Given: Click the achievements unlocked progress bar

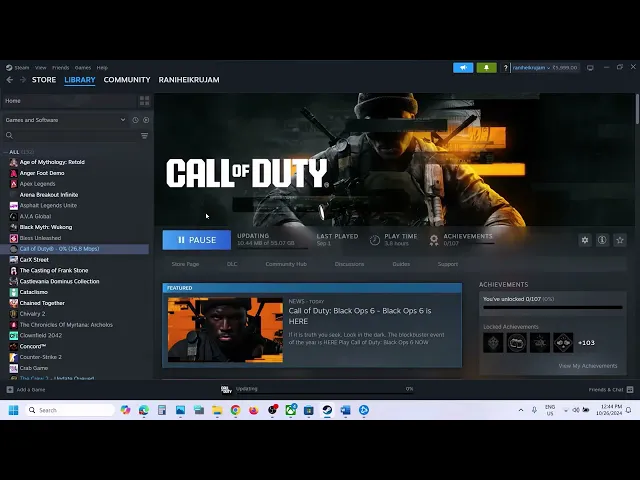Looking at the screenshot, I should coord(553,307).
